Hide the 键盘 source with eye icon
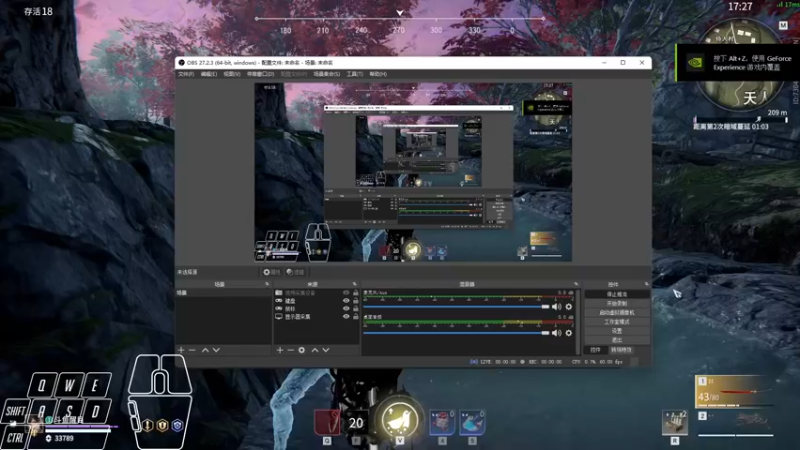This screenshot has height=450, width=800. [x=346, y=301]
